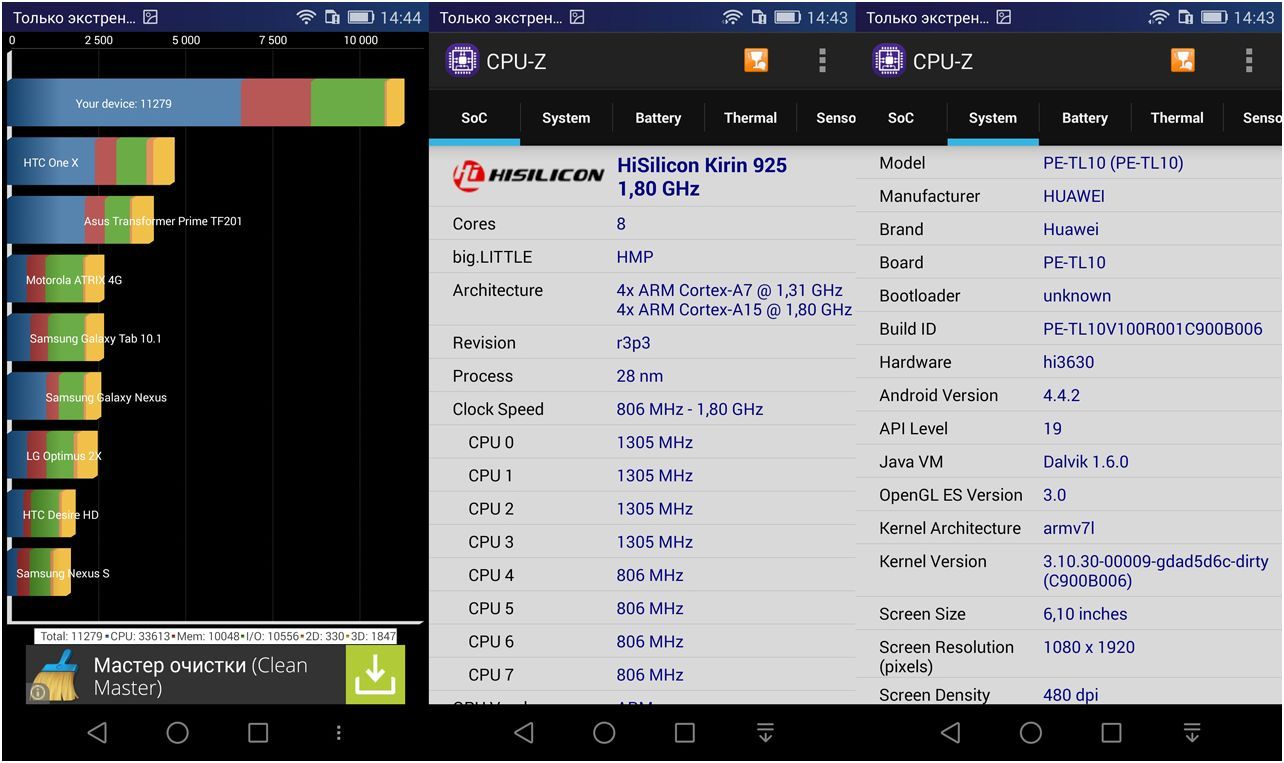This screenshot has width=1284, height=763.
Task: Select the 'Your device: 11279' benchmark bar
Action: pyautogui.click(x=205, y=103)
